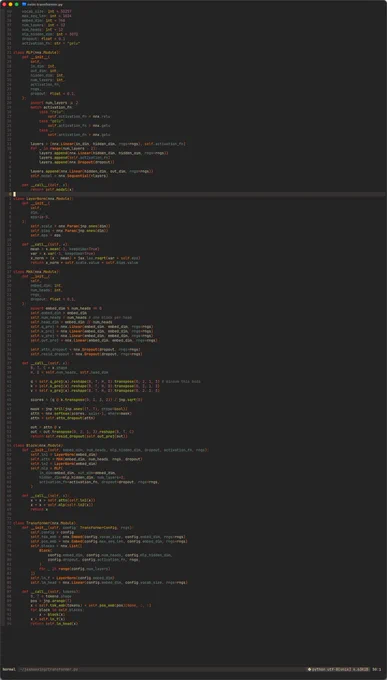Click the 'case "relu":' line
387x680 pixels.
click(52, 111)
